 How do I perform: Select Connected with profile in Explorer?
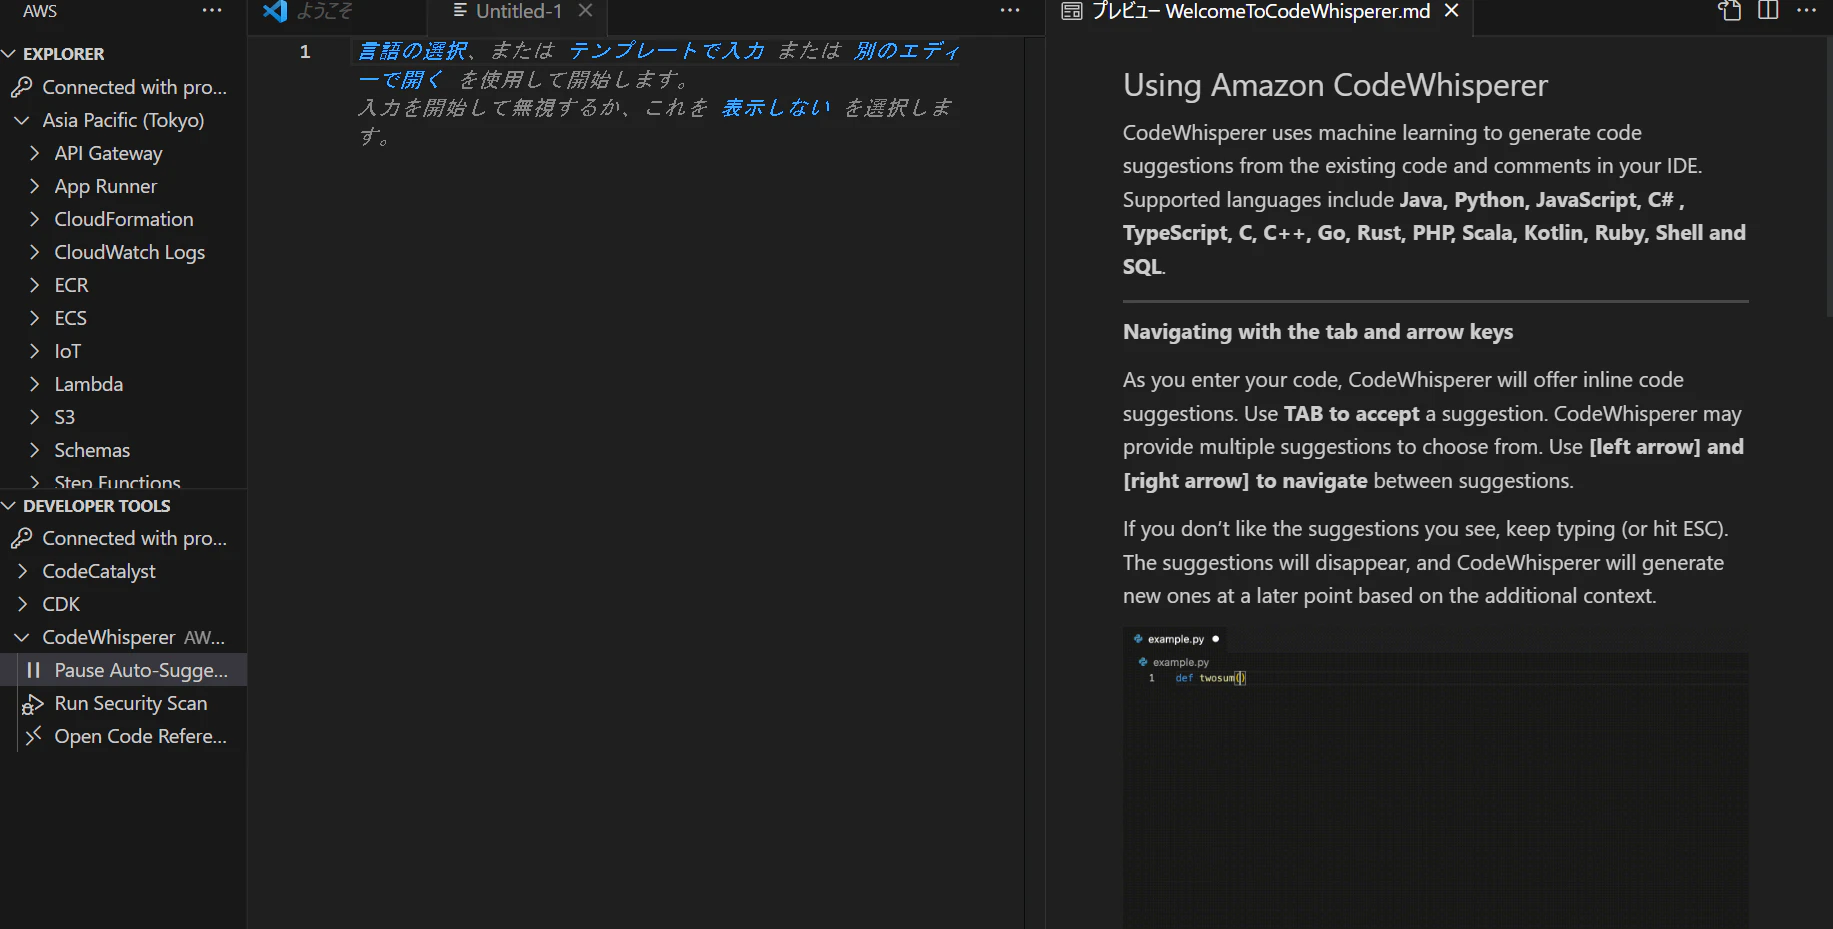tap(123, 88)
